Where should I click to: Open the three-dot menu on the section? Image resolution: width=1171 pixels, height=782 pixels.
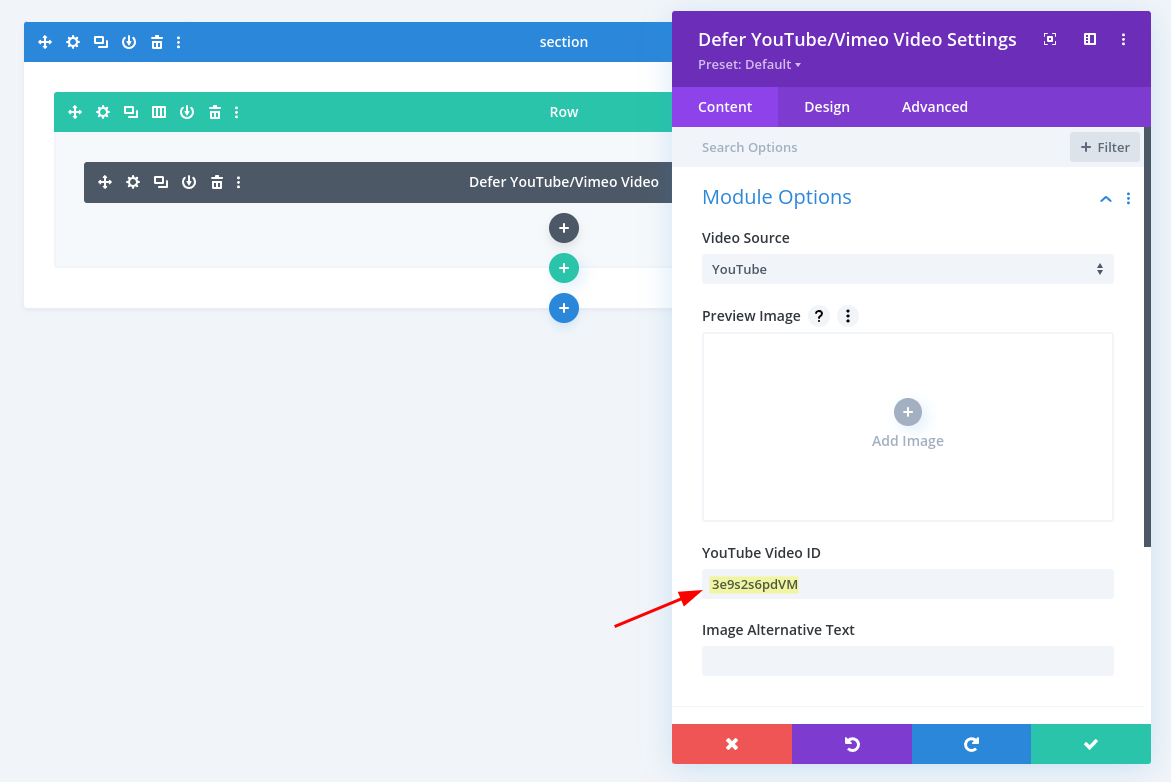click(x=178, y=42)
